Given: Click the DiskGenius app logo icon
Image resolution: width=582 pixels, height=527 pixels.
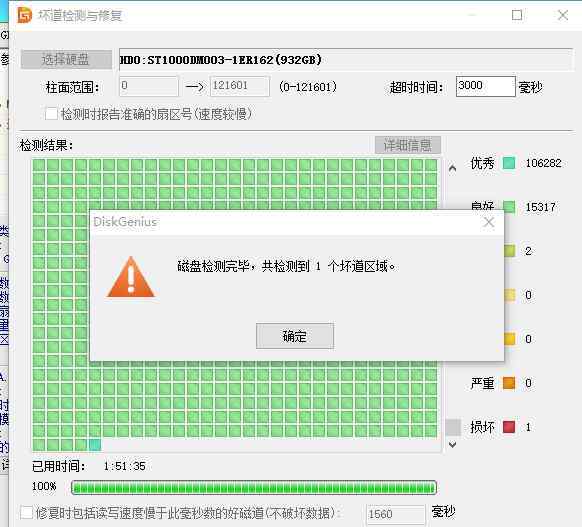Looking at the screenshot, I should click(x=25, y=15).
